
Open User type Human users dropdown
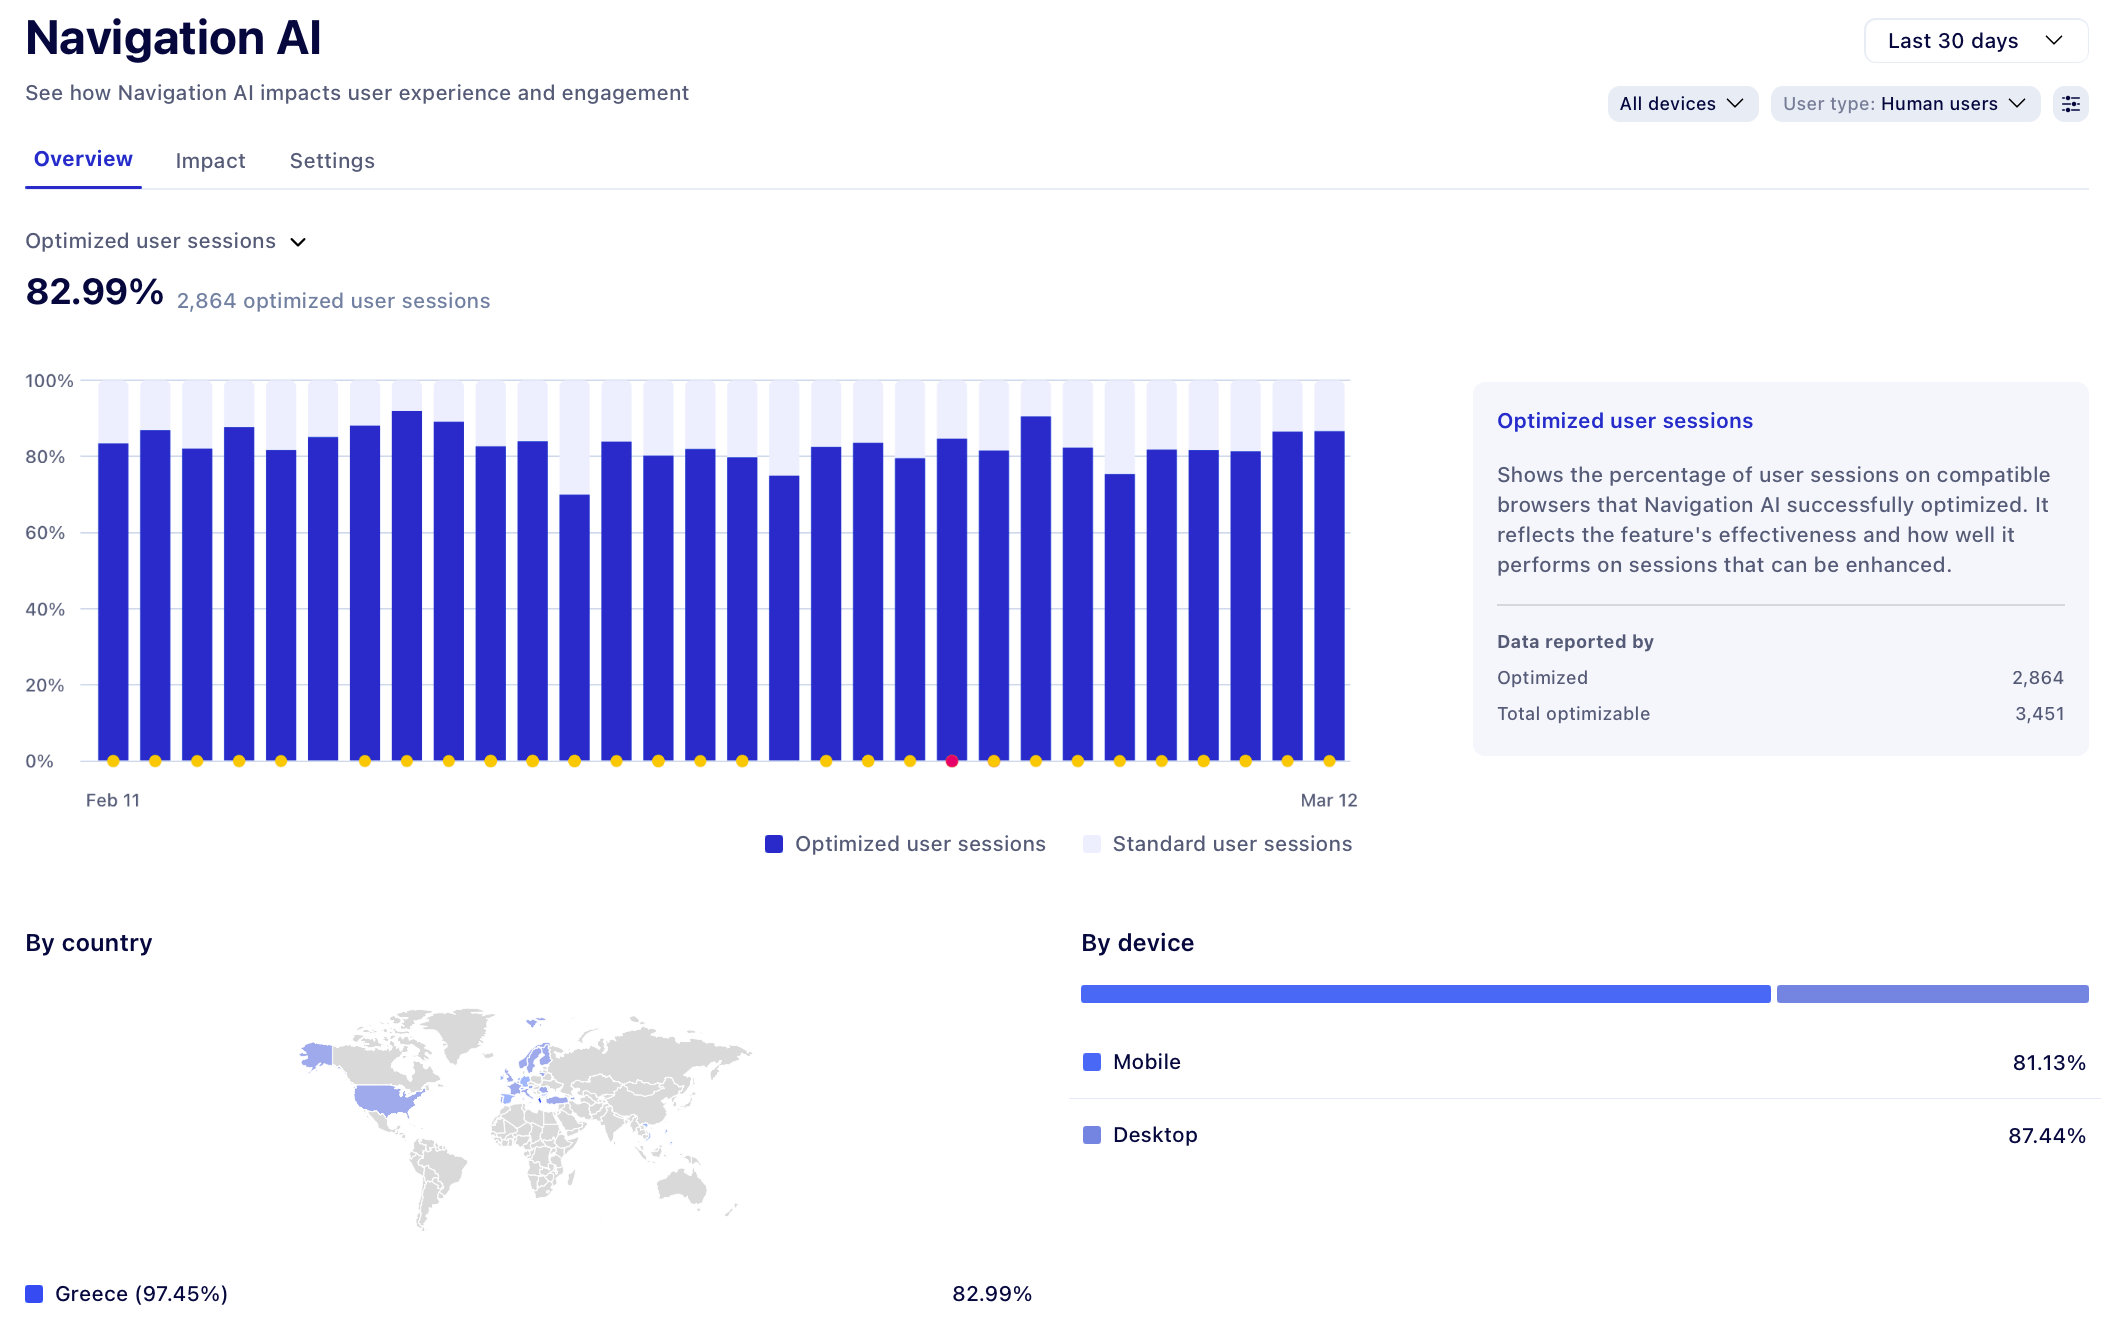[1904, 104]
